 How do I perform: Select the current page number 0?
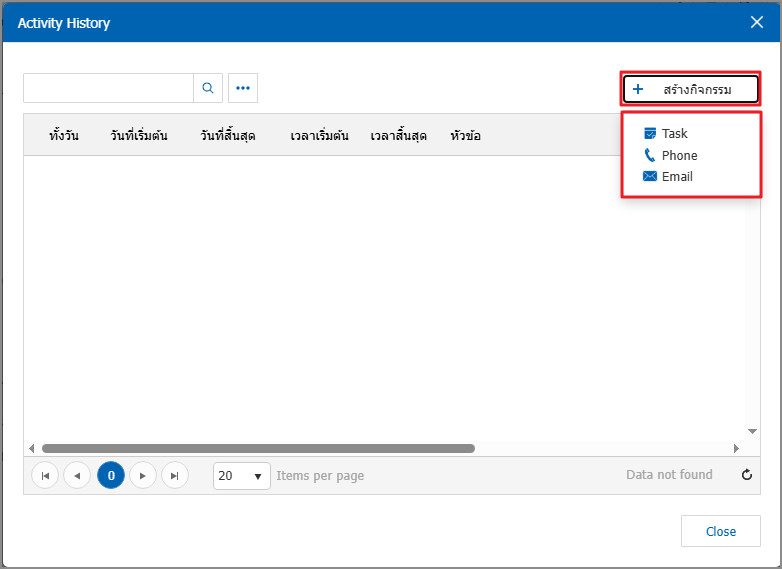(111, 476)
